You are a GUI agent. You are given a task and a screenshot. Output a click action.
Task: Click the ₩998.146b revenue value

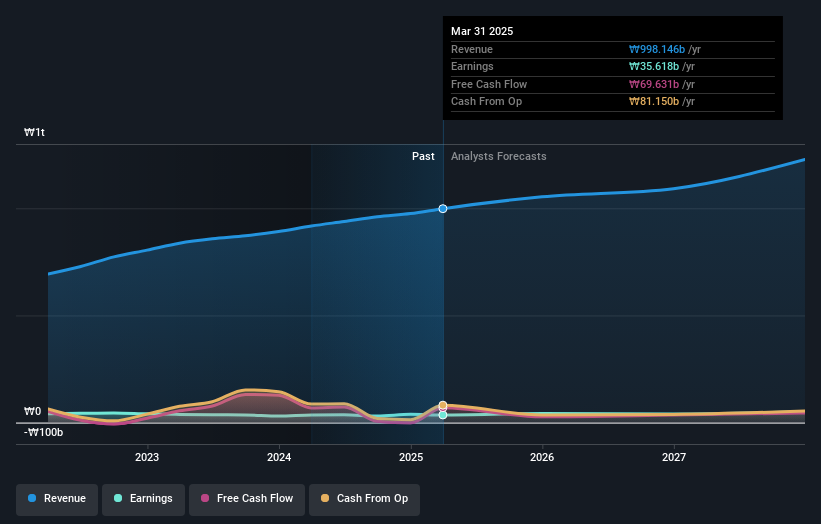(x=657, y=50)
